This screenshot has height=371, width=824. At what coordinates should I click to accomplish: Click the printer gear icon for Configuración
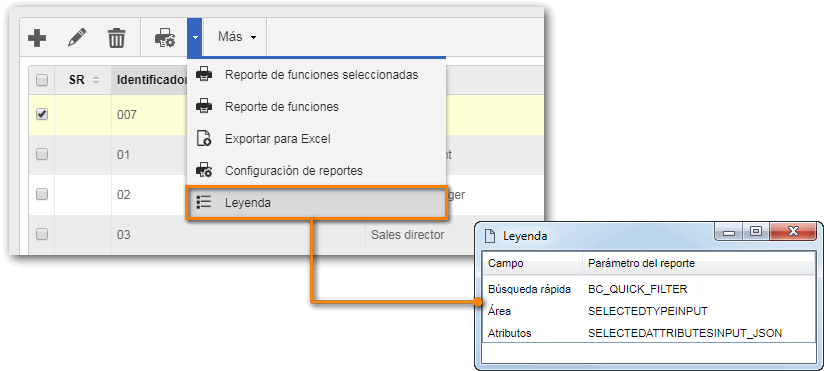click(204, 171)
